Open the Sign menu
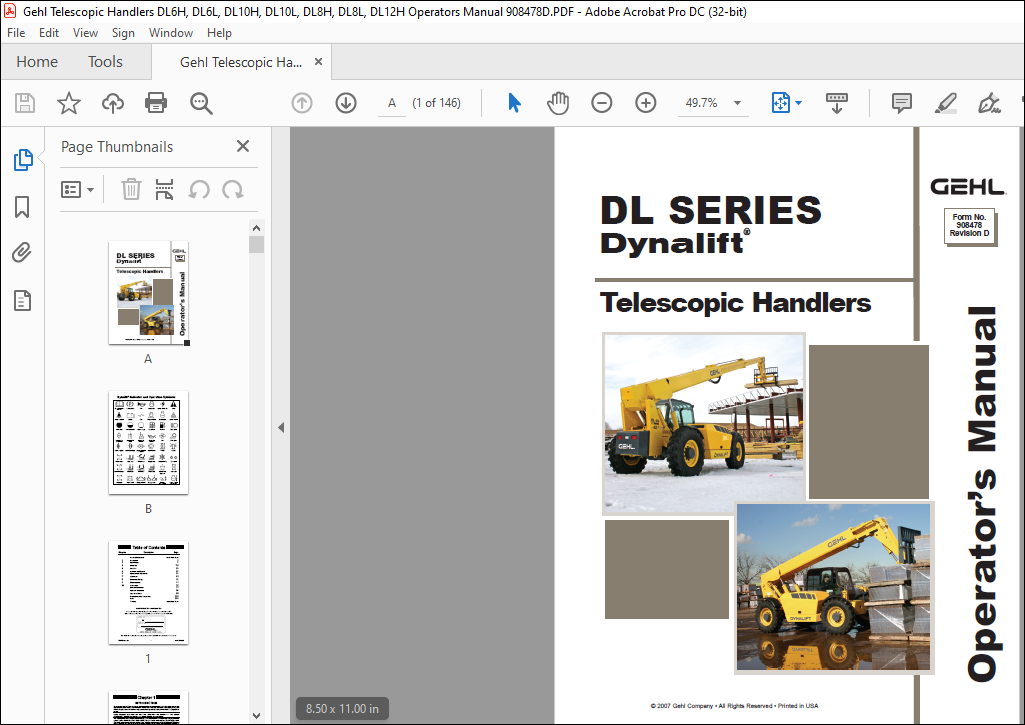The height and width of the screenshot is (725, 1025). (123, 33)
